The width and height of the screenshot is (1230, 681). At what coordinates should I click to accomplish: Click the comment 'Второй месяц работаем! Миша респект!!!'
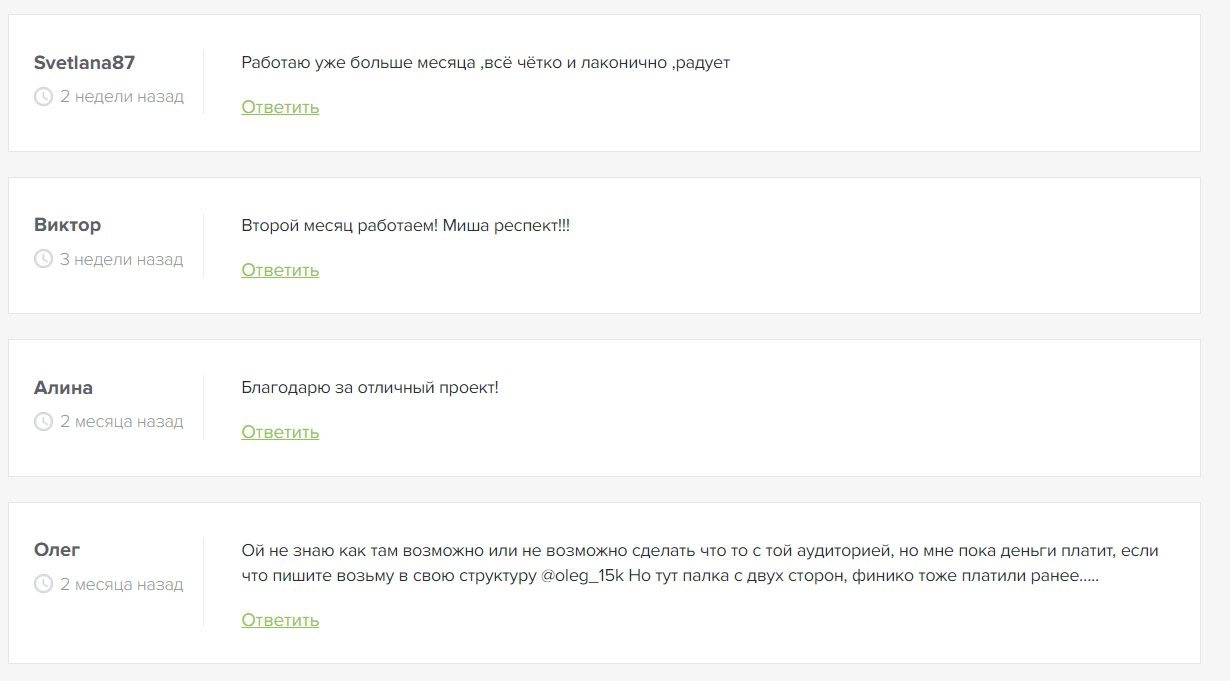tap(405, 226)
